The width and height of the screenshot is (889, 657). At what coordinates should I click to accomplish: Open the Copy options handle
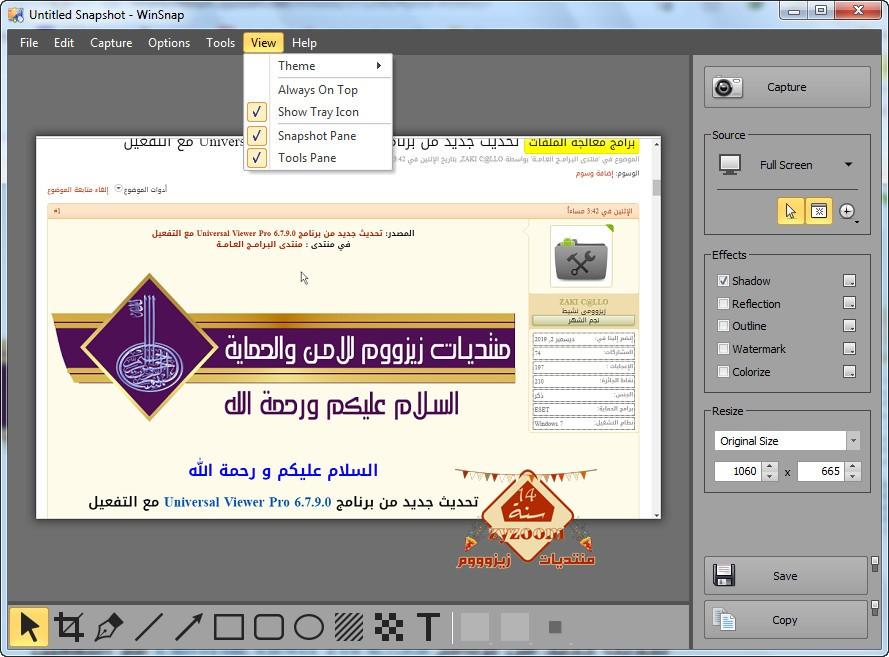click(x=875, y=608)
